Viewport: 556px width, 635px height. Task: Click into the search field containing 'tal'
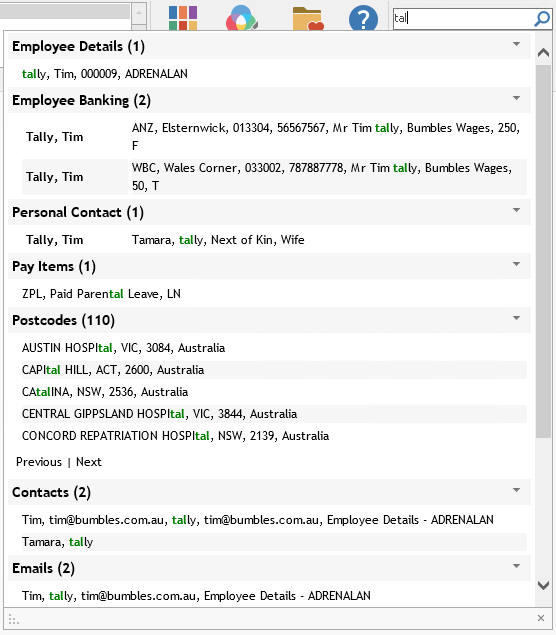coord(463,18)
